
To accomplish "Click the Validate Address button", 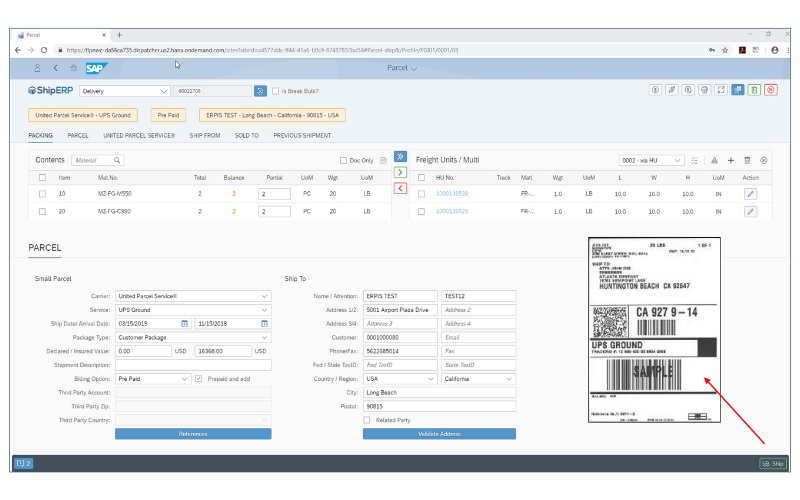I will (439, 434).
